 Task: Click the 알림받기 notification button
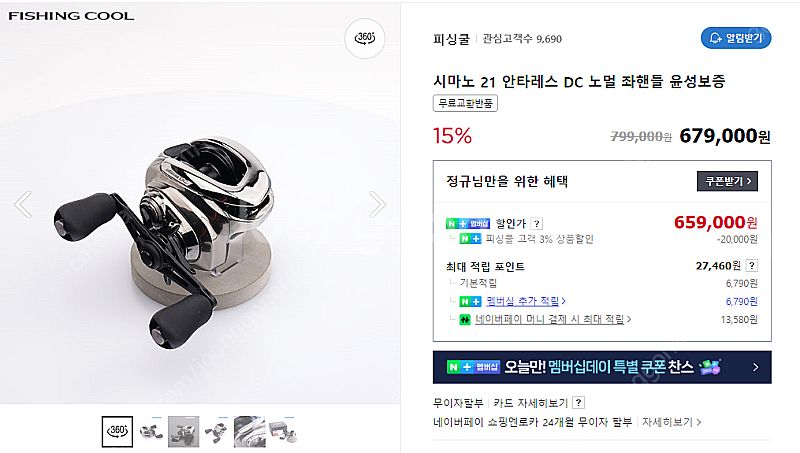click(736, 38)
